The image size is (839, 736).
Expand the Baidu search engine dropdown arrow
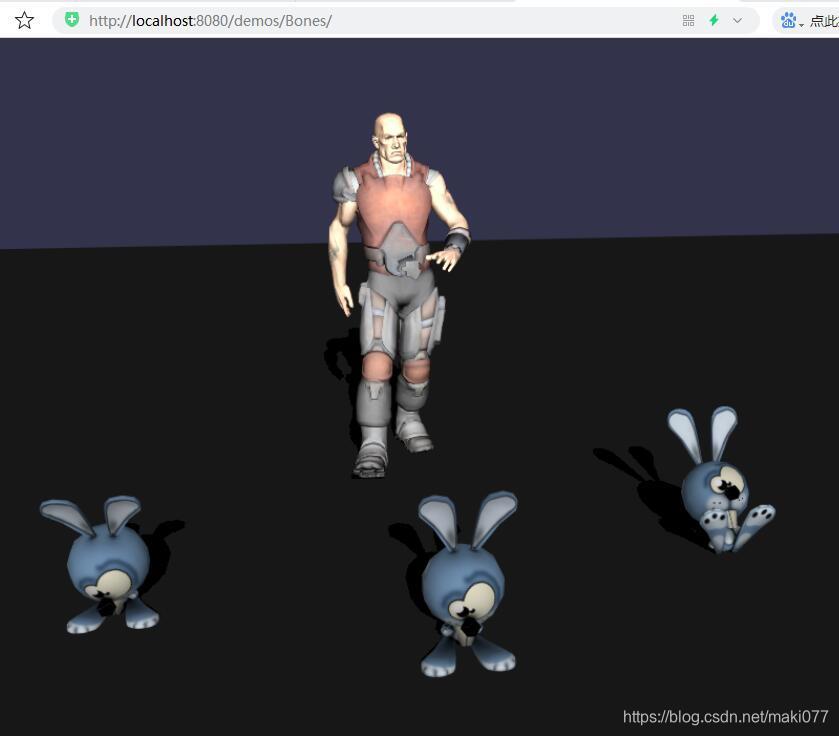(801, 25)
